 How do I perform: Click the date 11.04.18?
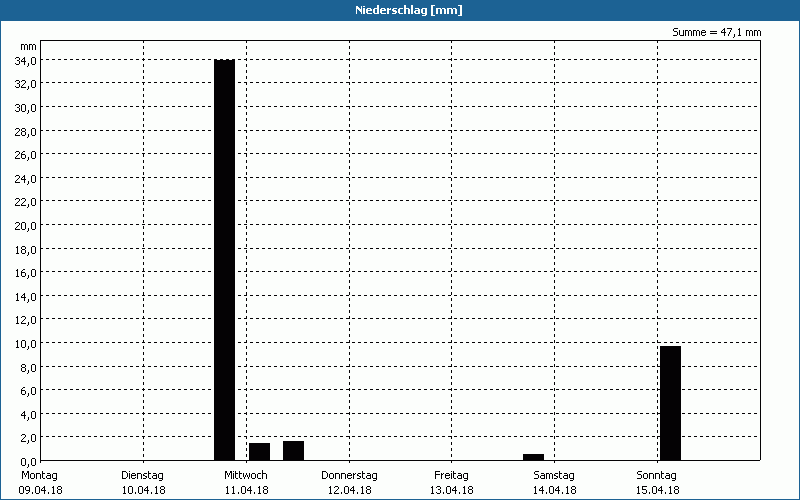(x=246, y=490)
